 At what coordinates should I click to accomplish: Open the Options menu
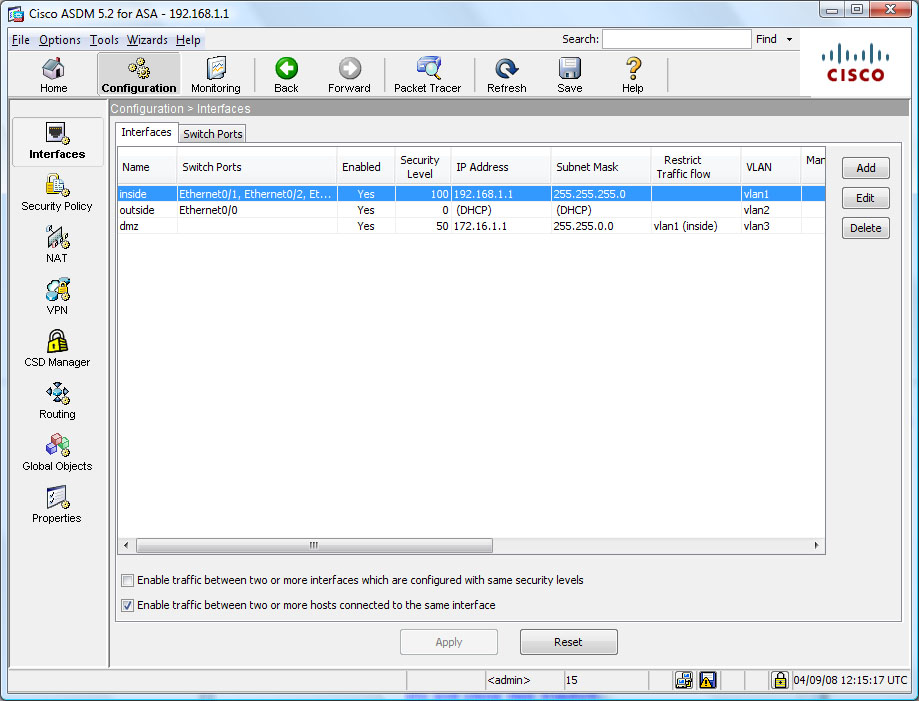coord(60,40)
